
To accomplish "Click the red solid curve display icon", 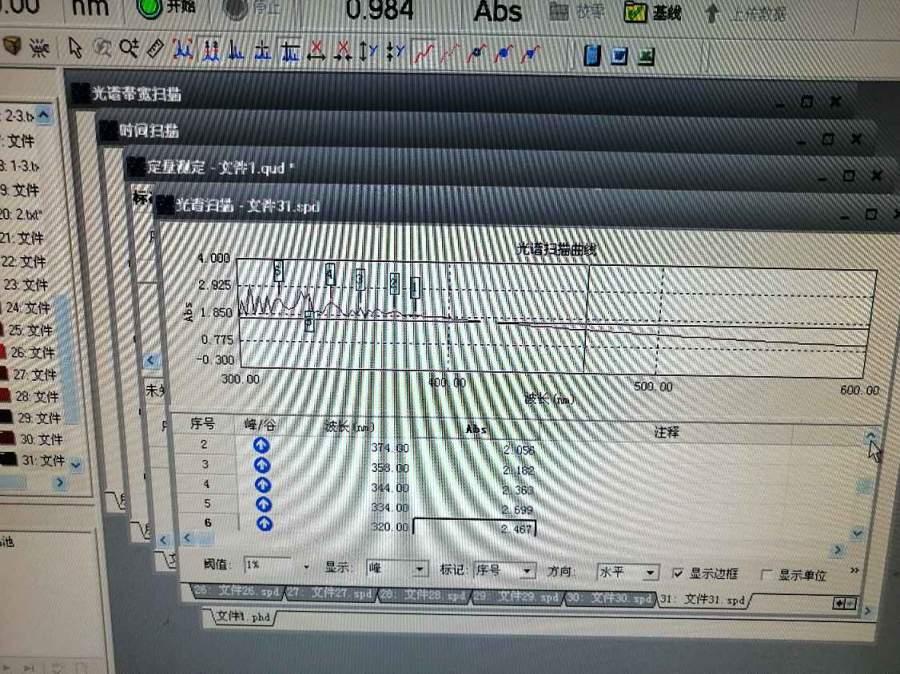I will pos(424,53).
